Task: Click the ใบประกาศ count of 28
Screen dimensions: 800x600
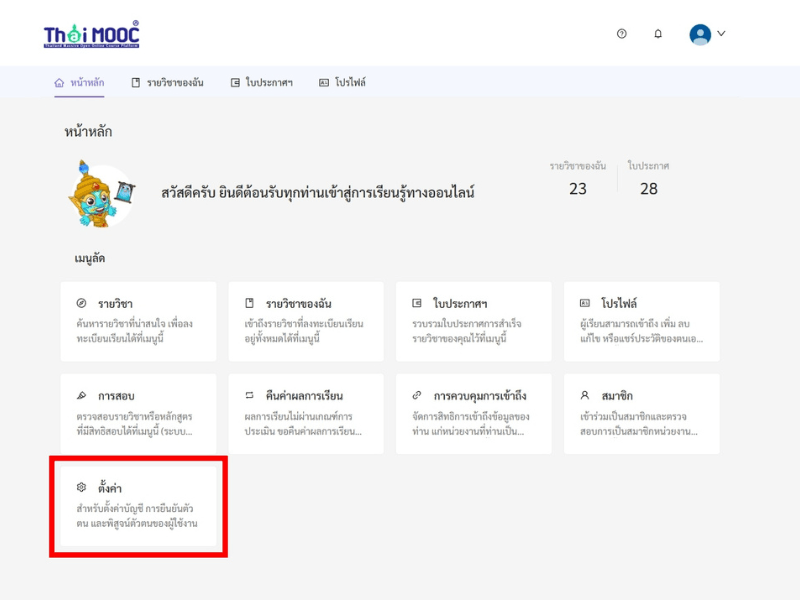Action: [x=648, y=189]
